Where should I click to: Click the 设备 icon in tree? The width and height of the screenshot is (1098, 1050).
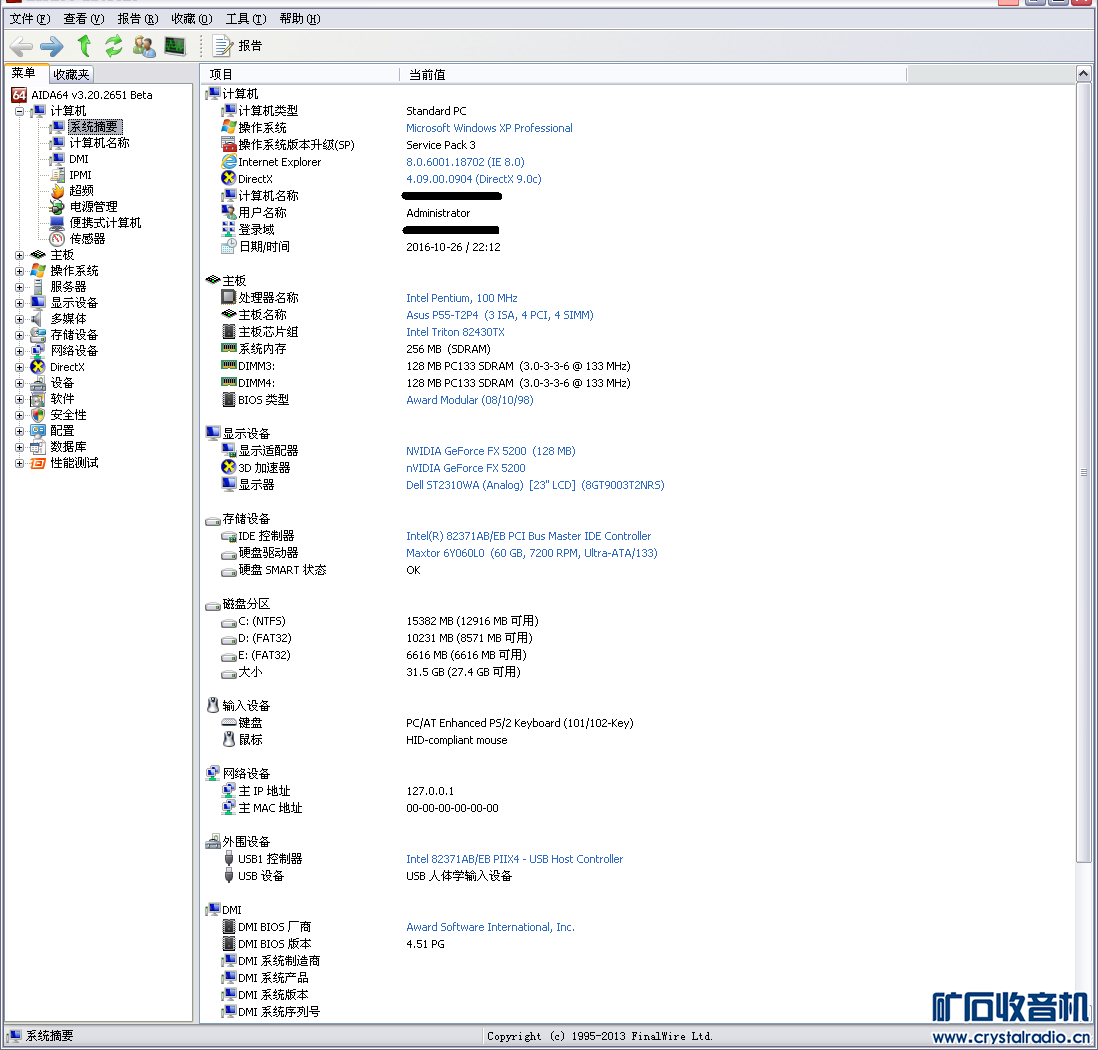tap(38, 383)
